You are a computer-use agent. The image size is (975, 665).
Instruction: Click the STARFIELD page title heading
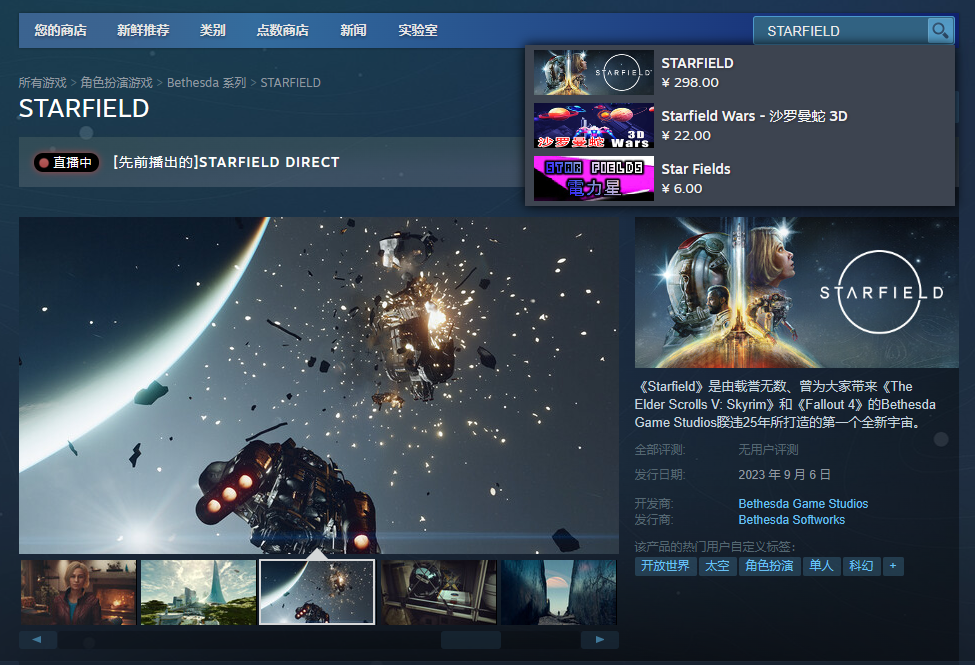click(84, 109)
